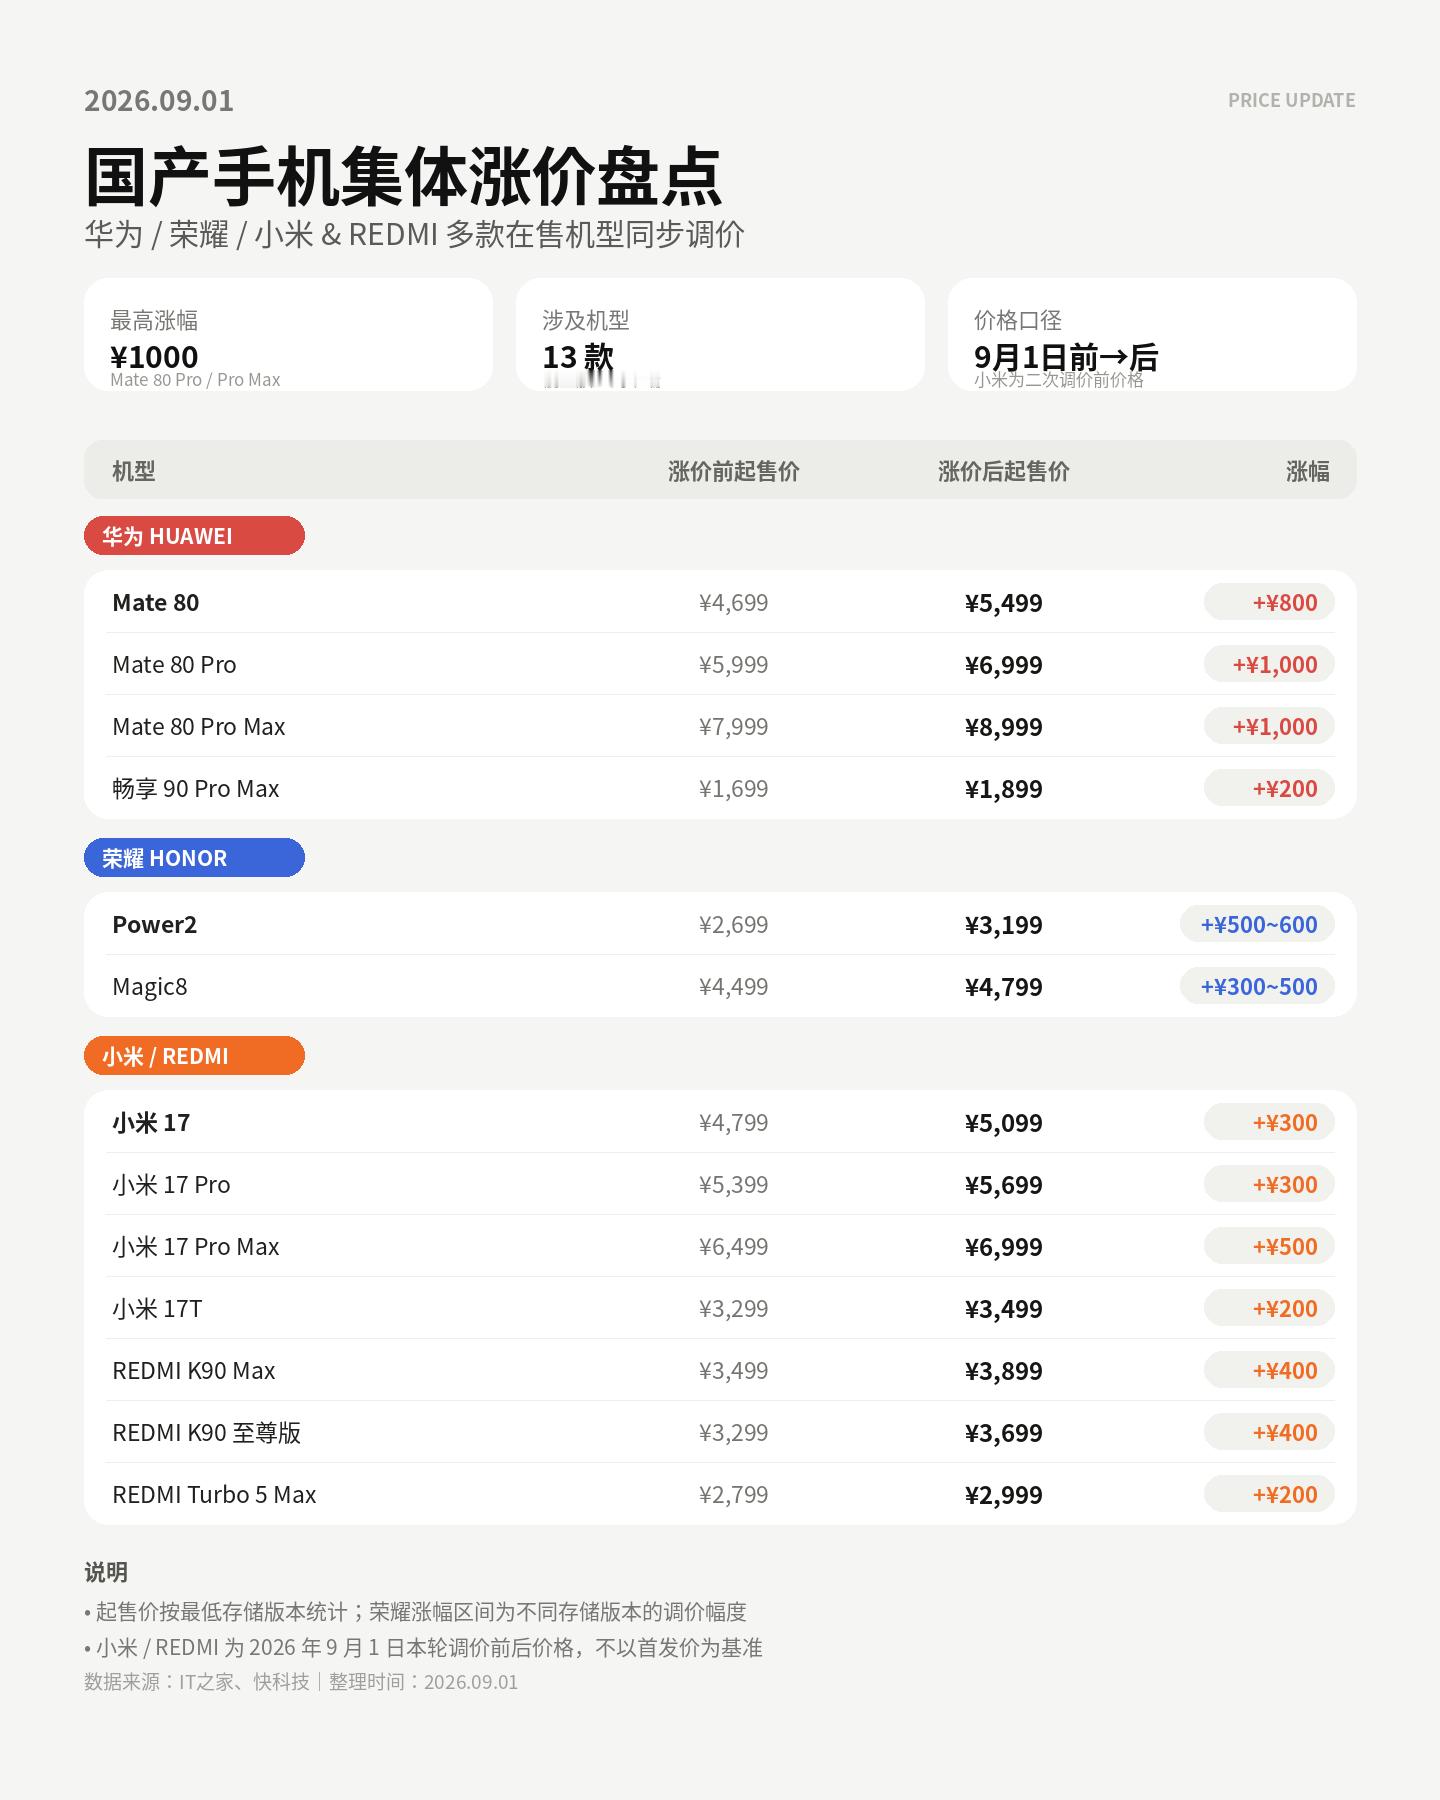Click the 小米 / REDMI brand badge
This screenshot has width=1440, height=1800.
(x=194, y=1056)
